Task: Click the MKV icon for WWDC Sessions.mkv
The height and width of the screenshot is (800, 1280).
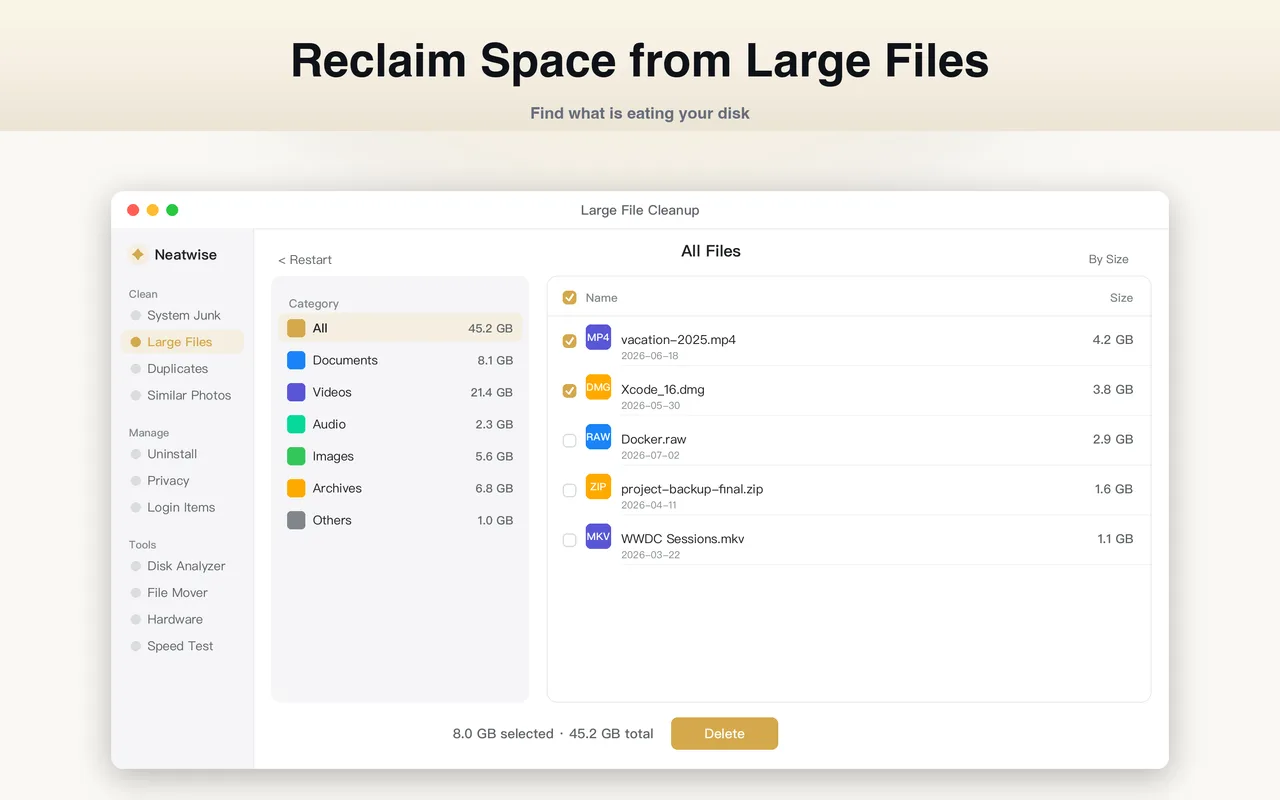Action: click(x=598, y=537)
